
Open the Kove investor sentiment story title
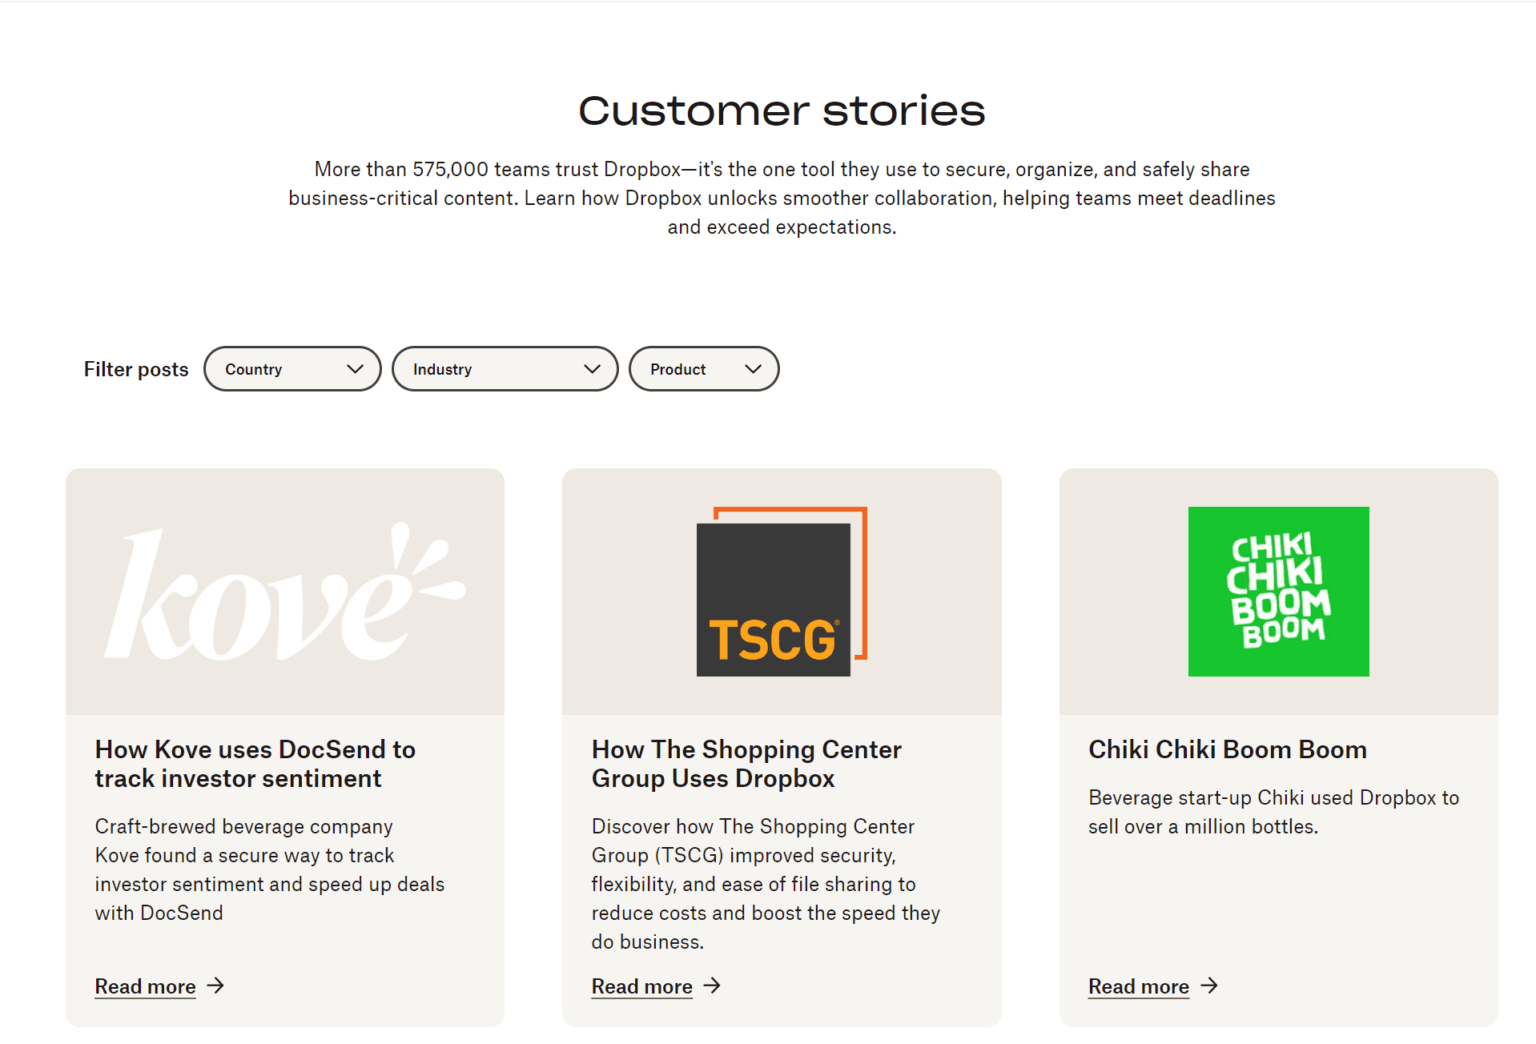point(255,763)
